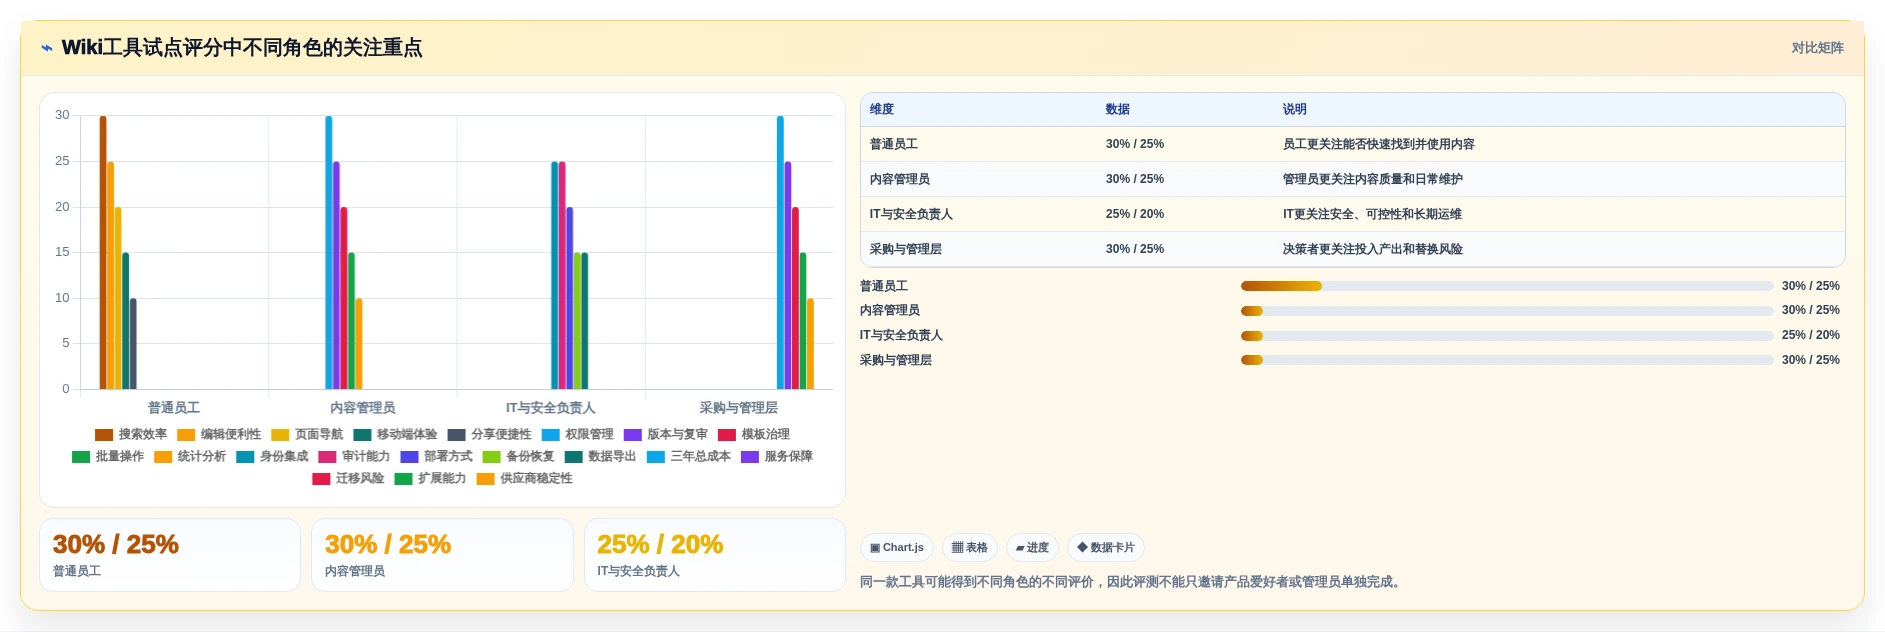Click the Chart.js chip
This screenshot has width=1885, height=632.
[x=896, y=548]
